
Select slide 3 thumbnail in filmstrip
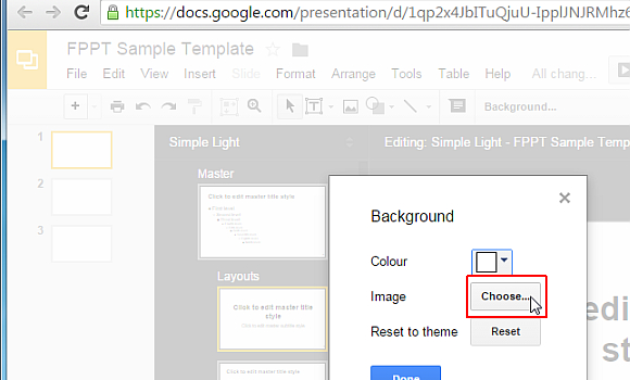(x=82, y=244)
